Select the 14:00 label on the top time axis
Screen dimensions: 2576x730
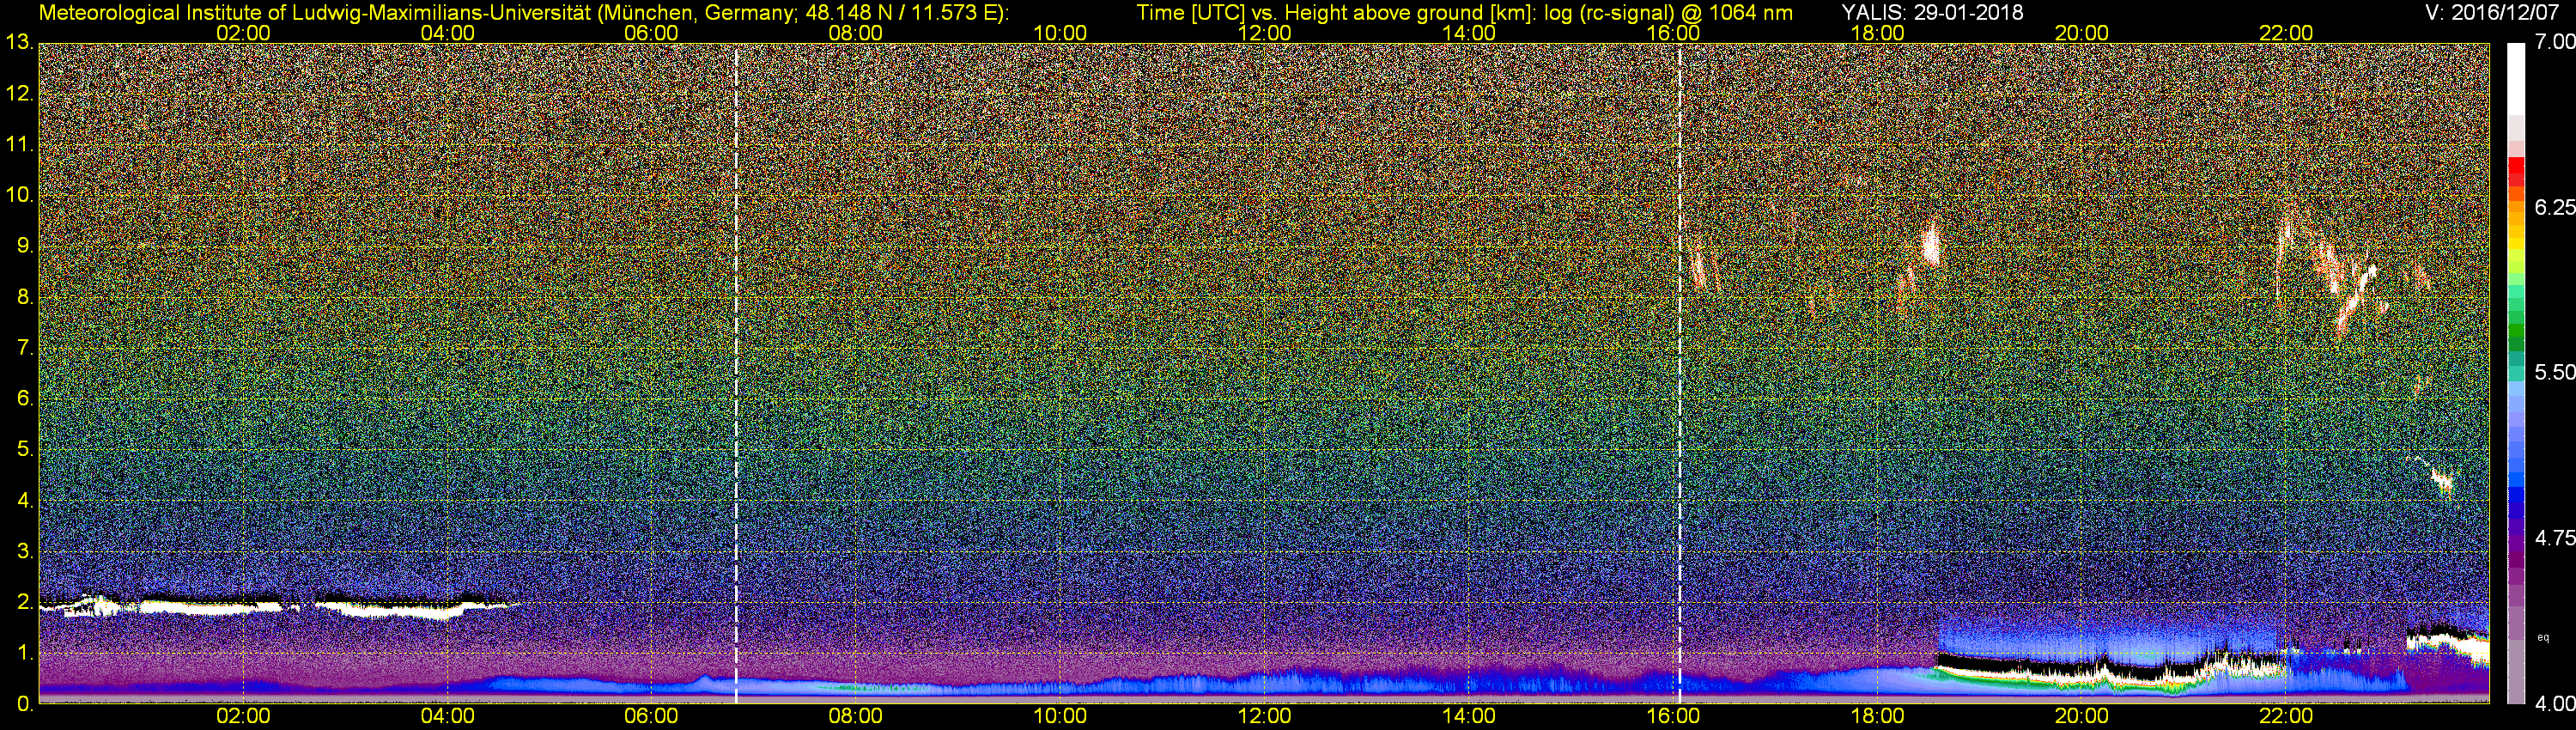click(x=1469, y=32)
